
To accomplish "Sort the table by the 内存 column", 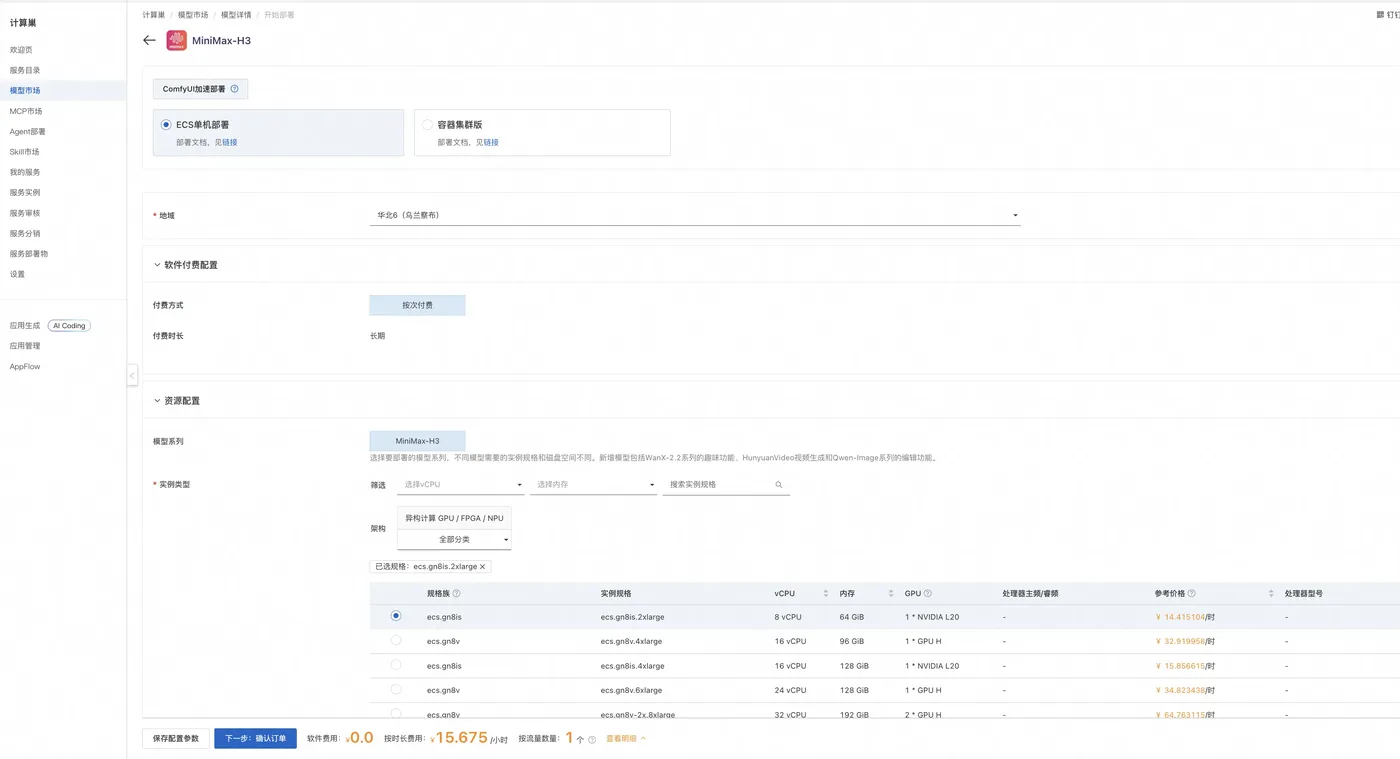I will tap(890, 594).
